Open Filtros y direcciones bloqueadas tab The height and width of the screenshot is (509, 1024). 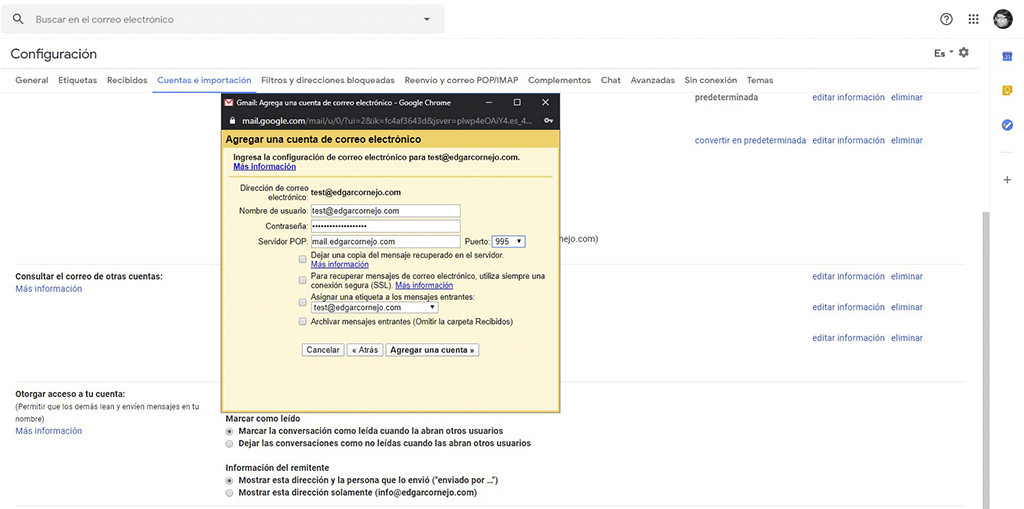click(x=328, y=80)
